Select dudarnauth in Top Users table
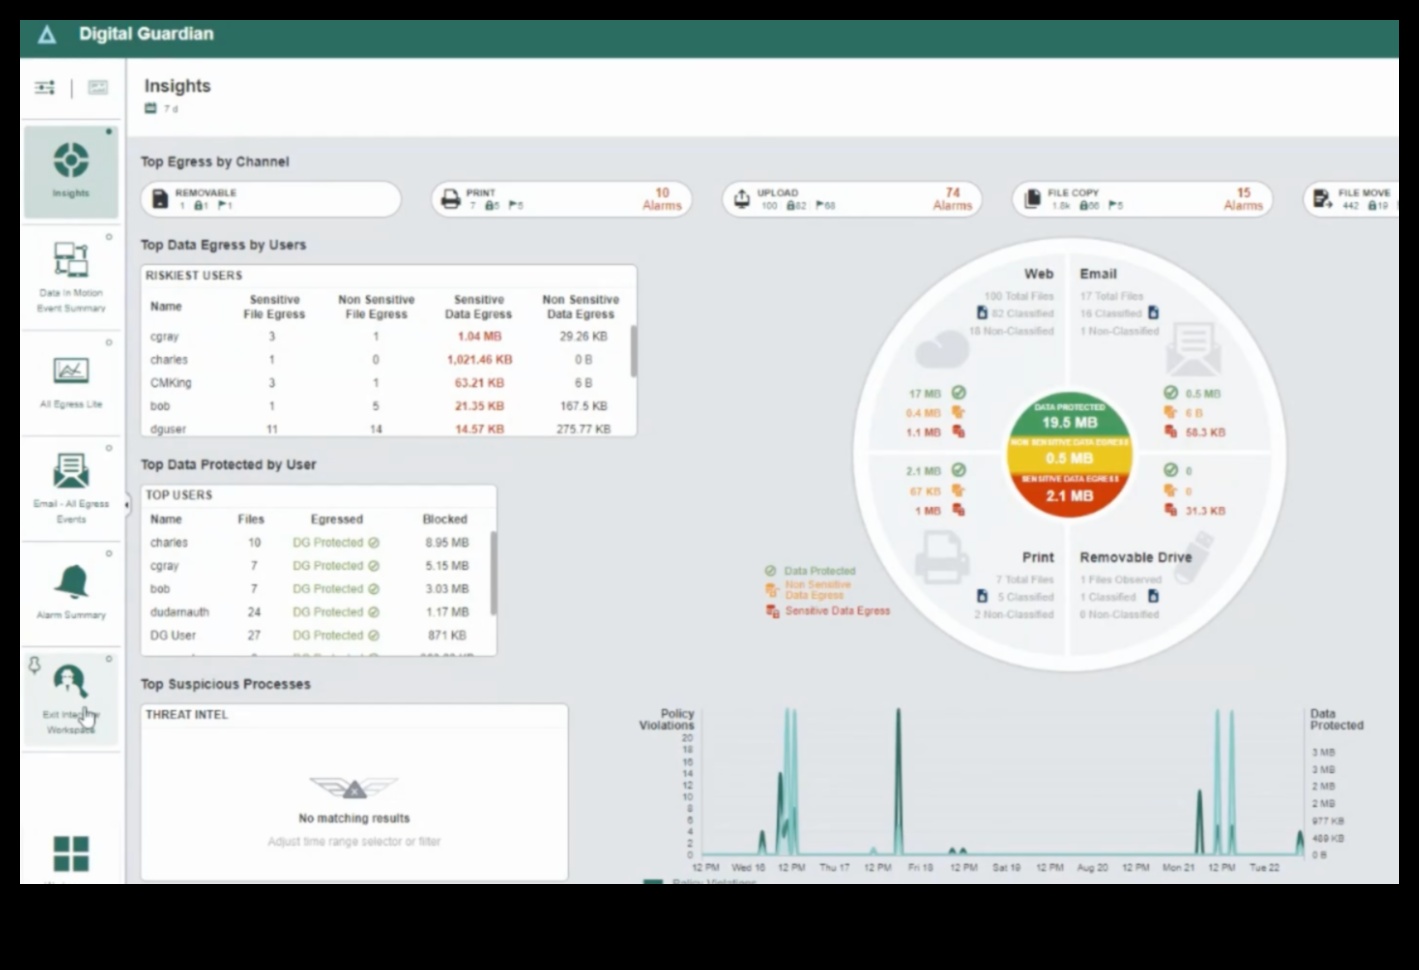1419x970 pixels. [x=179, y=612]
